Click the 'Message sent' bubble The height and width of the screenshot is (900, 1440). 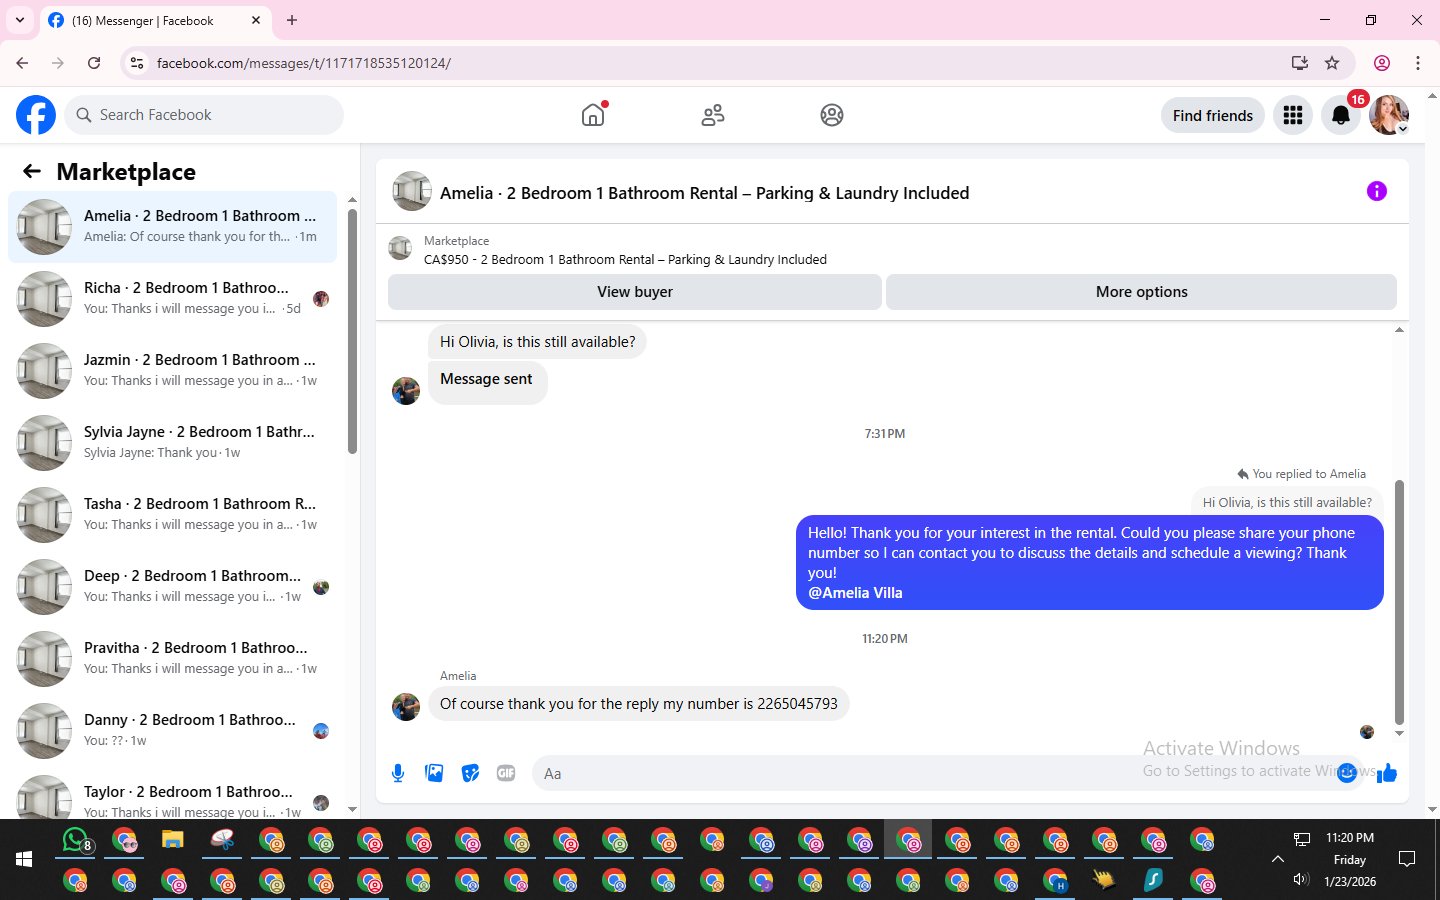pos(487,381)
